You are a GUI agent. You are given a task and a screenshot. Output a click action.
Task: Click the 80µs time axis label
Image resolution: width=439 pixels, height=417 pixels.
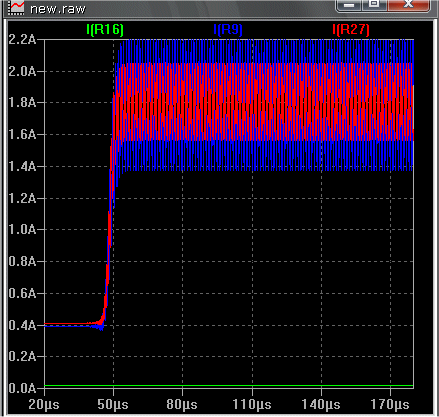182,405
